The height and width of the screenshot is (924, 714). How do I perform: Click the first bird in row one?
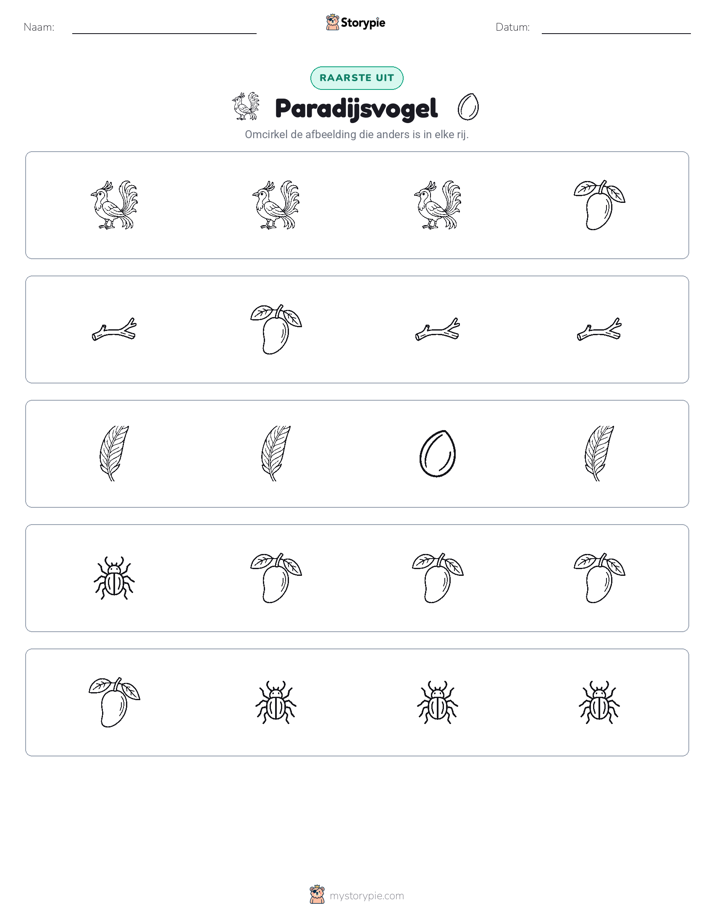(x=114, y=205)
